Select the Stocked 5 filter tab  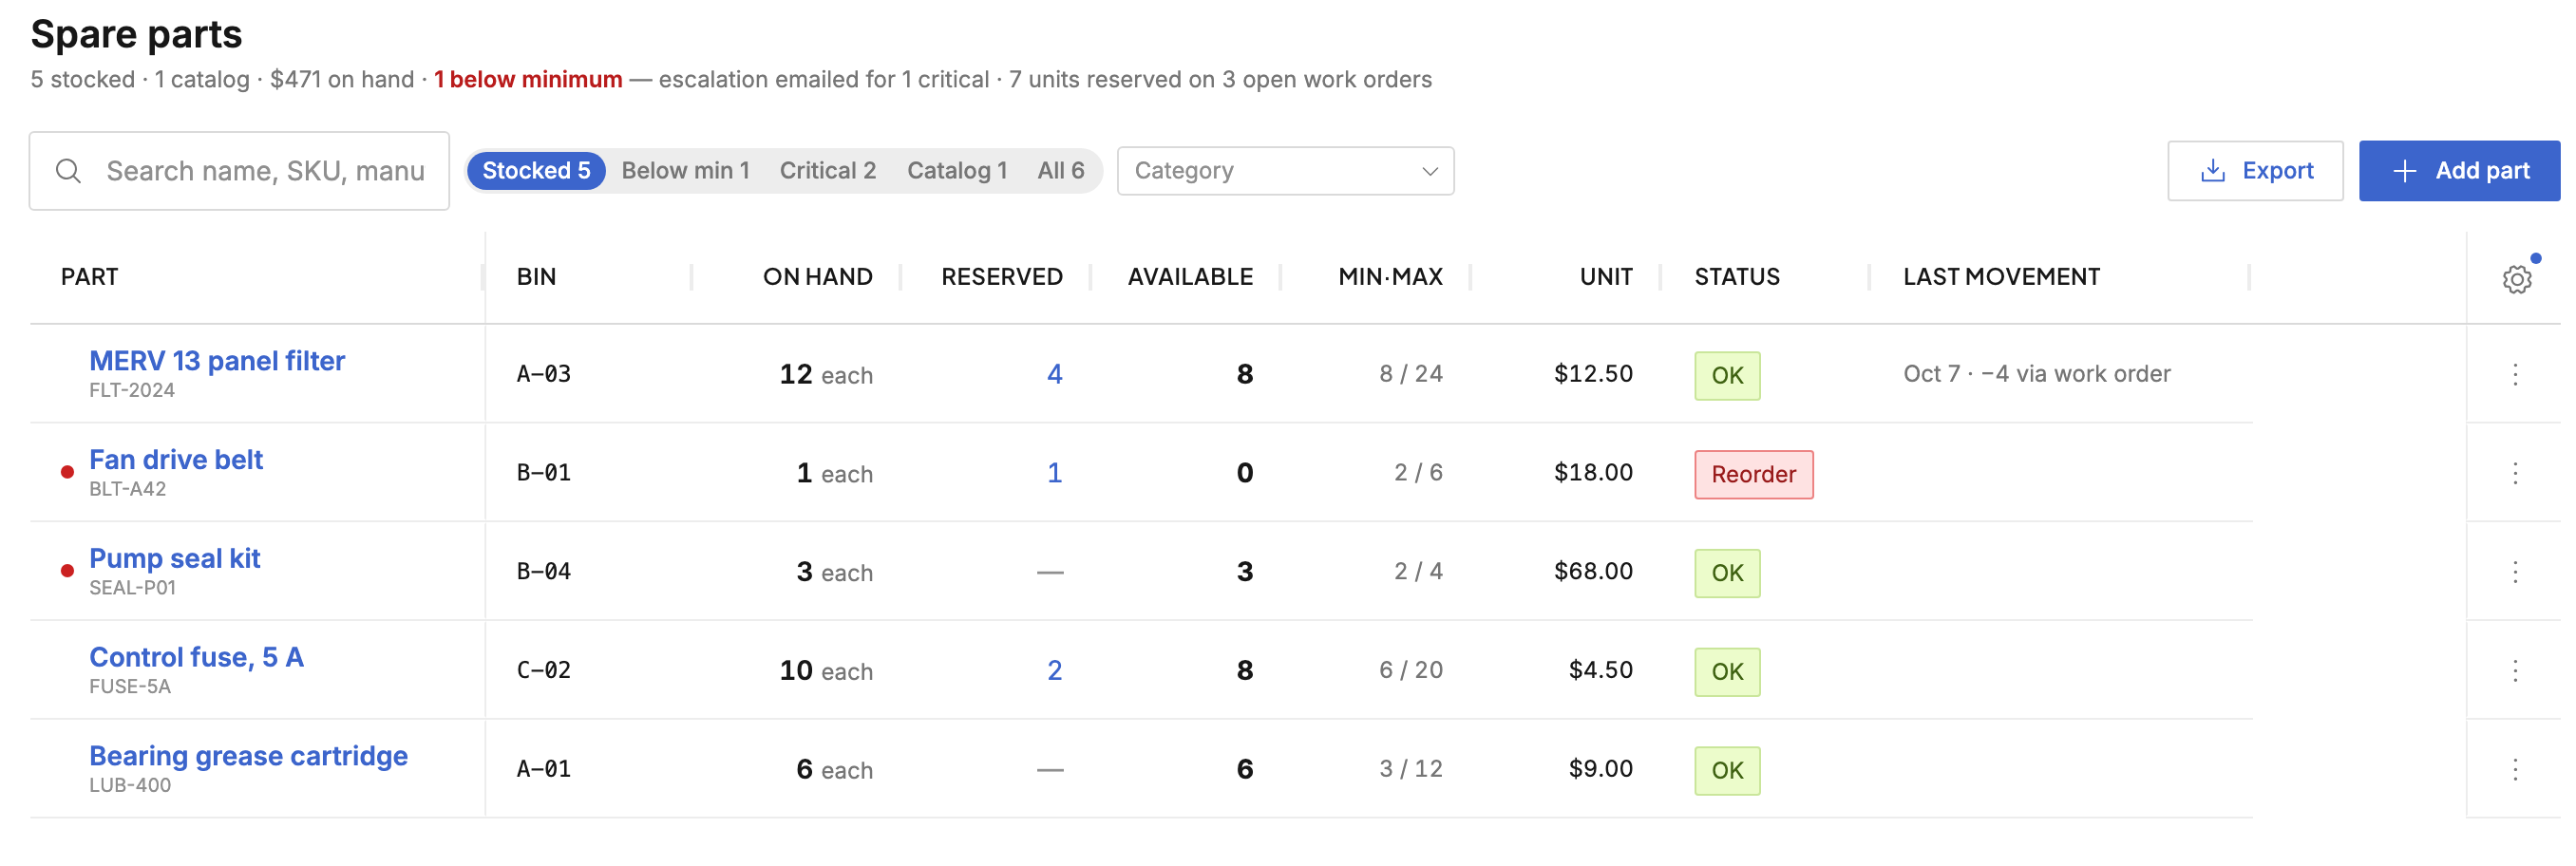point(536,171)
